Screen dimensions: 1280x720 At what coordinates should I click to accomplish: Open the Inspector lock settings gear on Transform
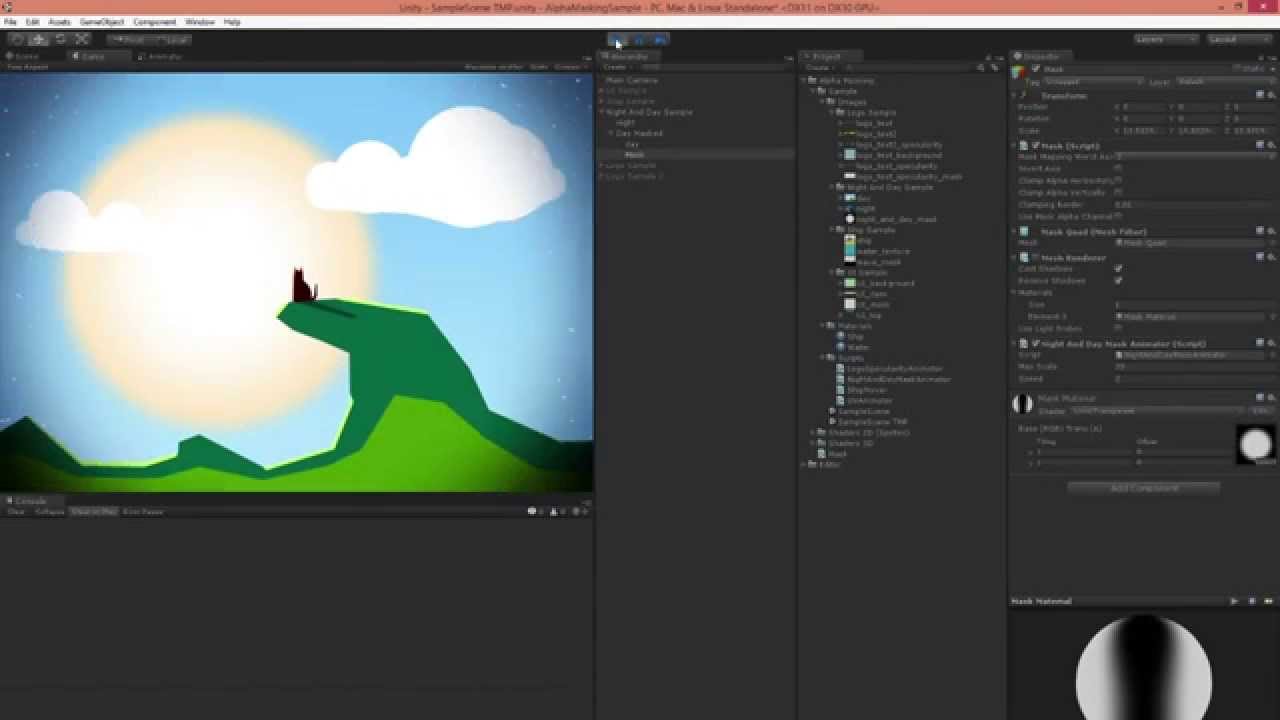coord(1272,94)
